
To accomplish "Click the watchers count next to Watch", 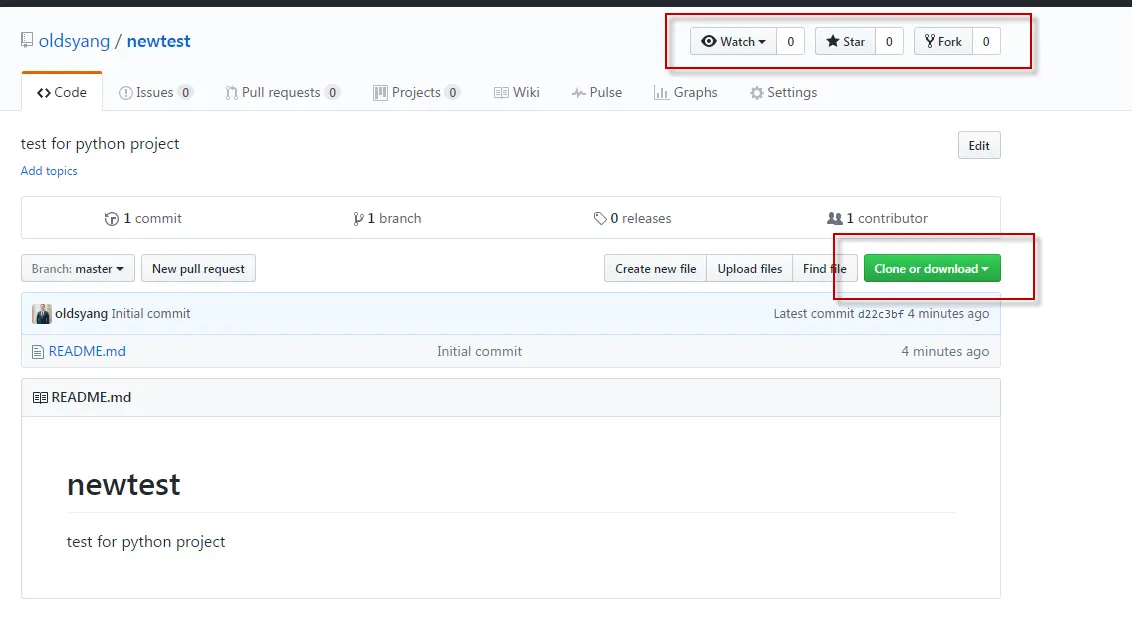I will click(x=791, y=41).
